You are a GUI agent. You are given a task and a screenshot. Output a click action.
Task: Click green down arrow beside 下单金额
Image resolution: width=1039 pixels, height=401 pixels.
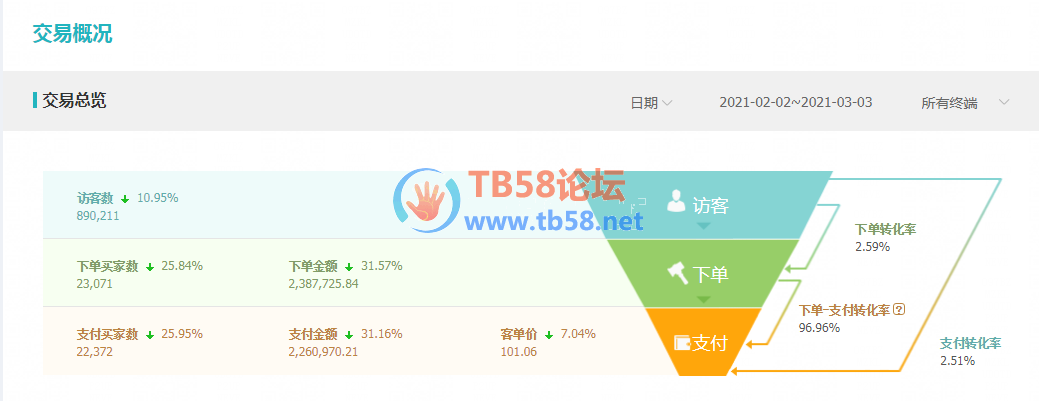tap(349, 267)
